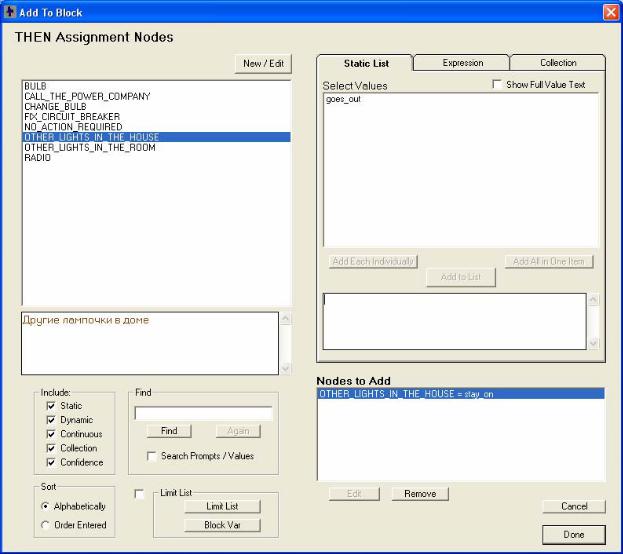Click the variable prompt text area
The image size is (623, 554).
[150, 343]
